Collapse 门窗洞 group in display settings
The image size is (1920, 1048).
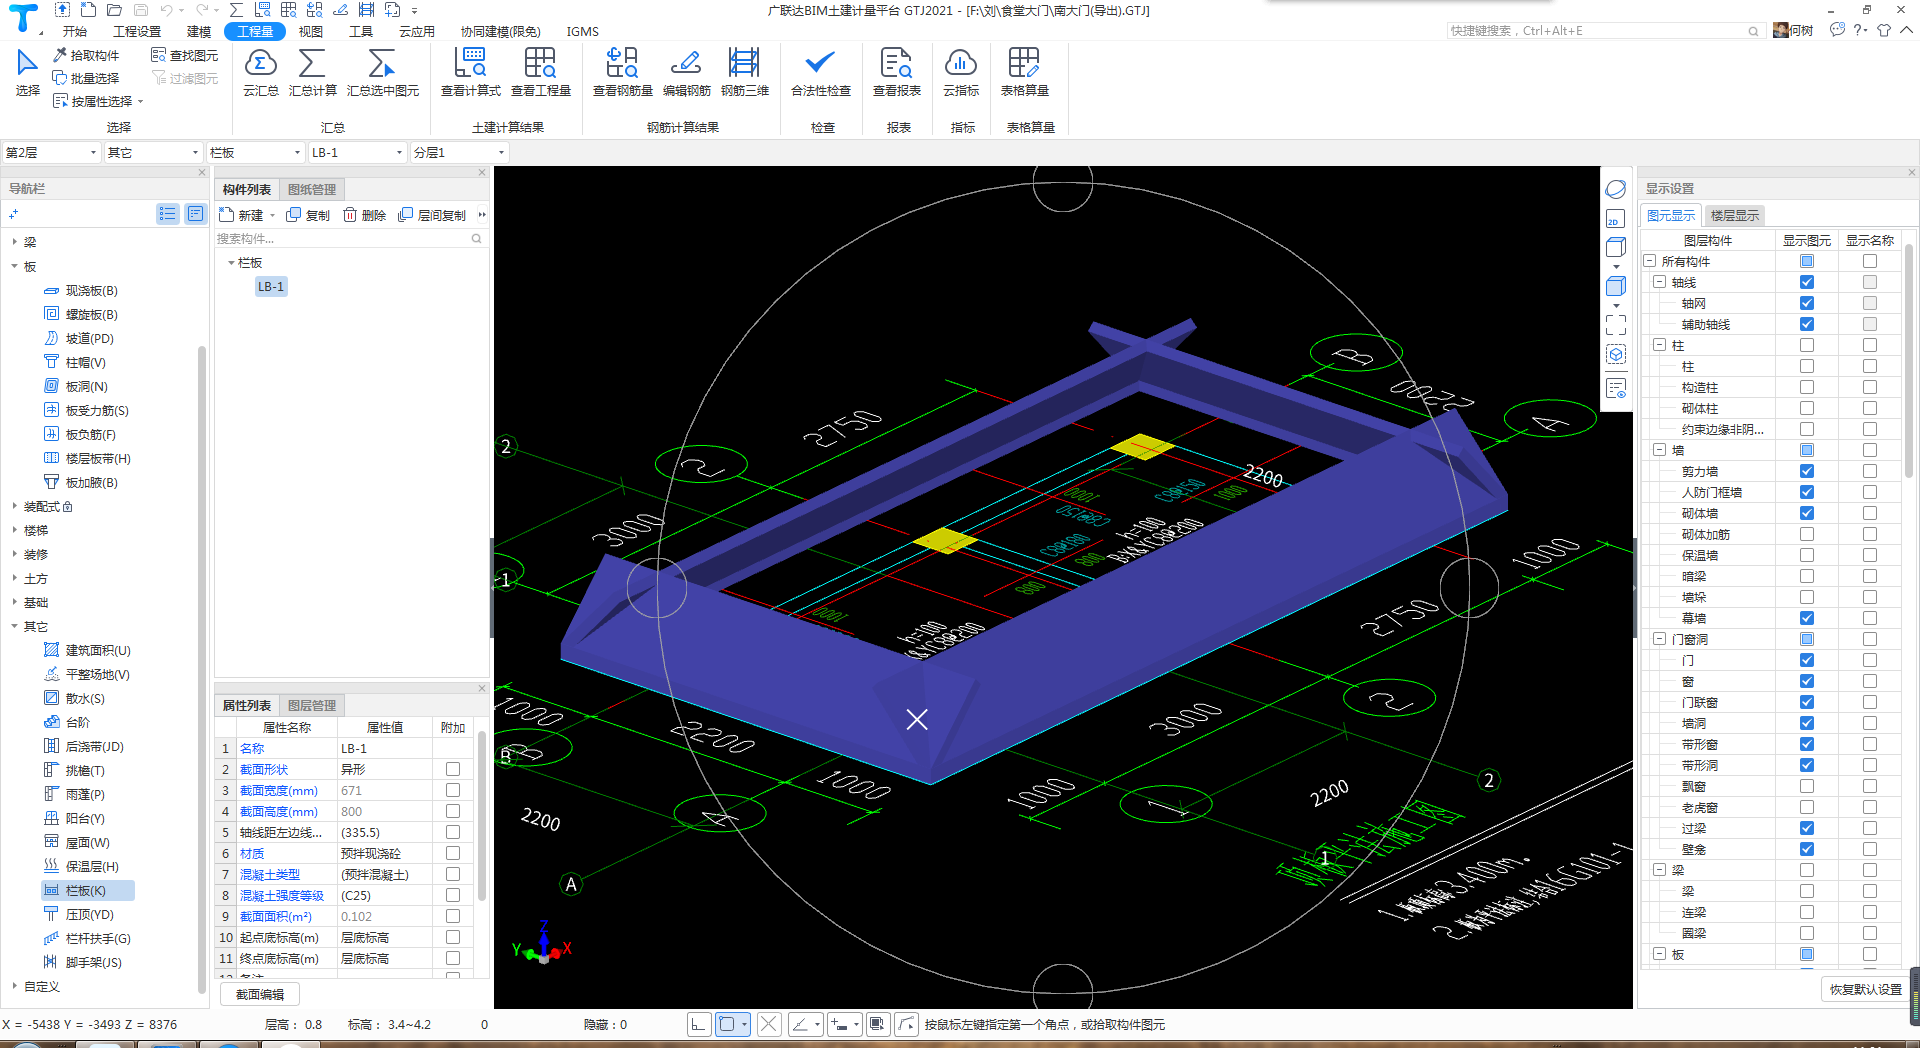[1659, 639]
